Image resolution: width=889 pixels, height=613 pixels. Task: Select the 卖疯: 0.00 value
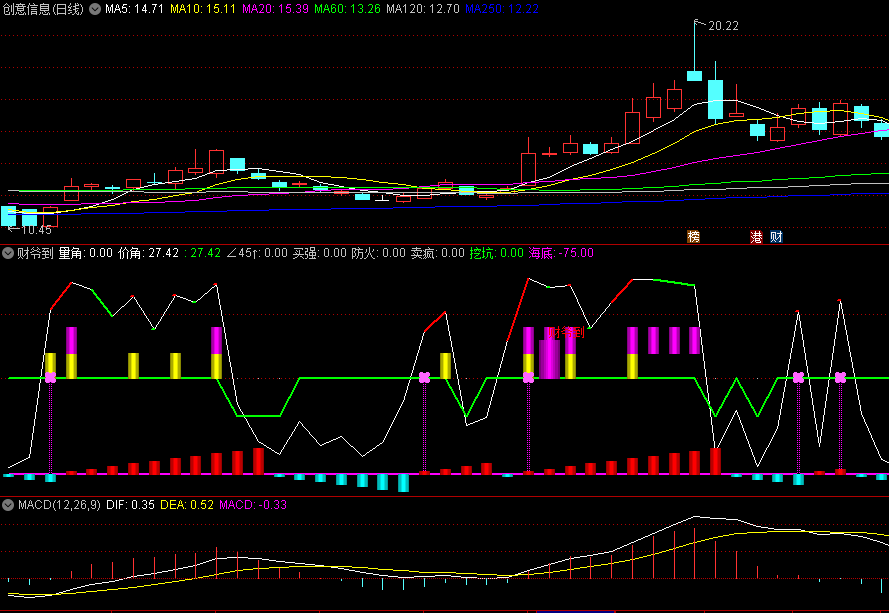click(437, 253)
